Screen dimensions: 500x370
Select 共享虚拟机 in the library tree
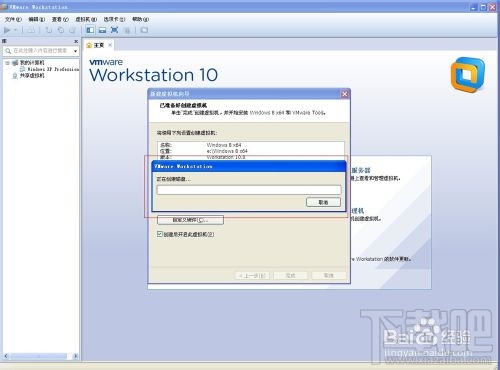(32, 76)
